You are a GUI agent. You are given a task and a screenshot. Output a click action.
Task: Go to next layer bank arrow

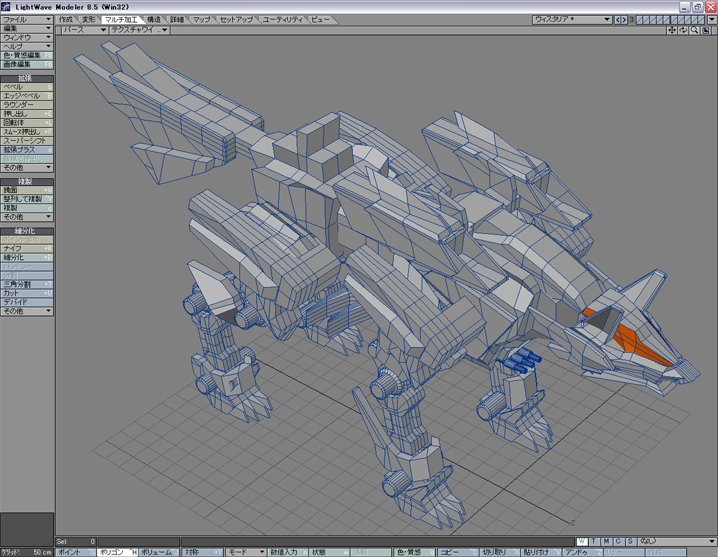[x=624, y=20]
